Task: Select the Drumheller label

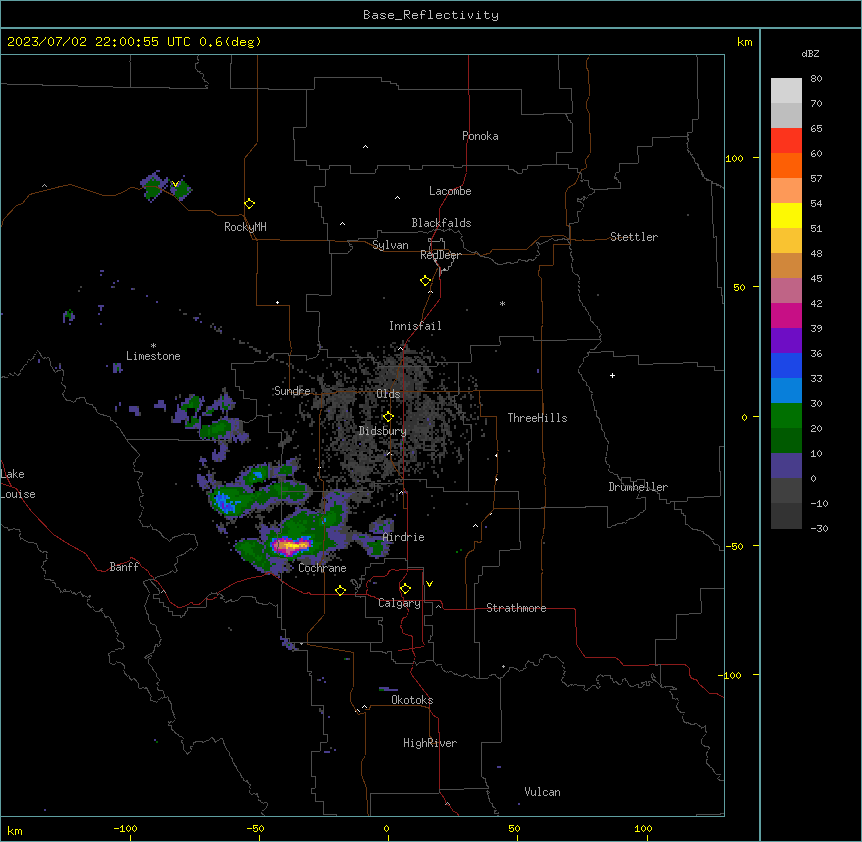Action: 638,487
